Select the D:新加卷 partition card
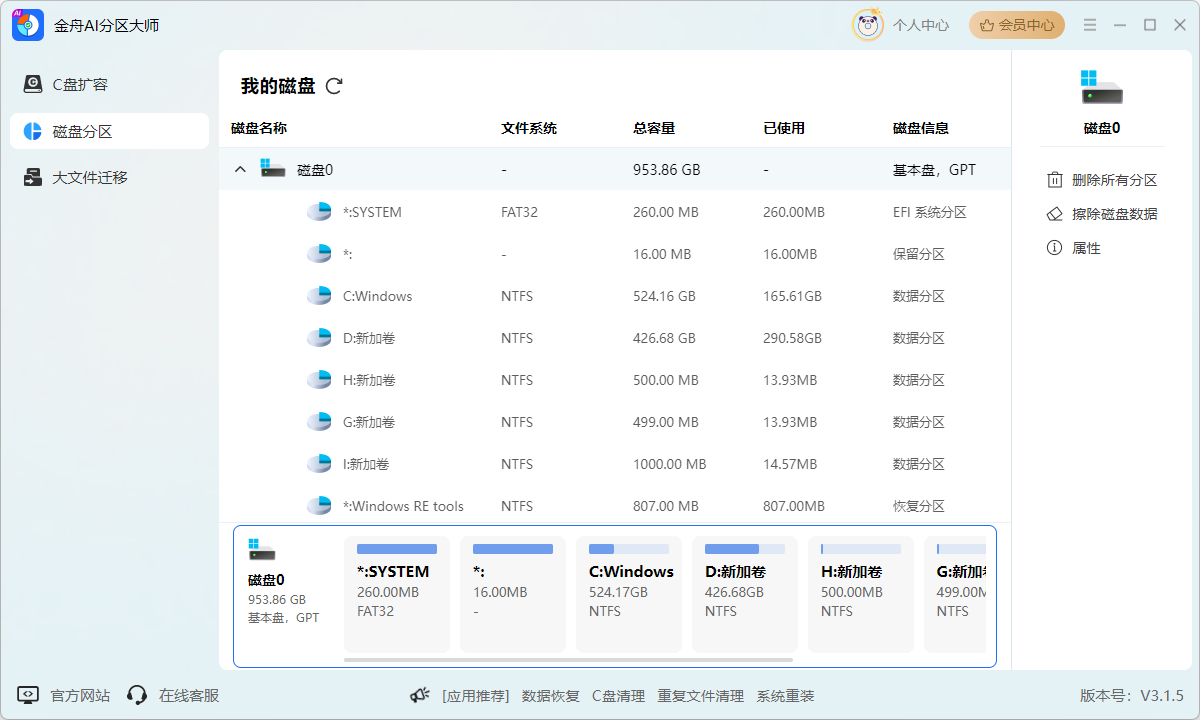The image size is (1200, 720). pos(744,594)
